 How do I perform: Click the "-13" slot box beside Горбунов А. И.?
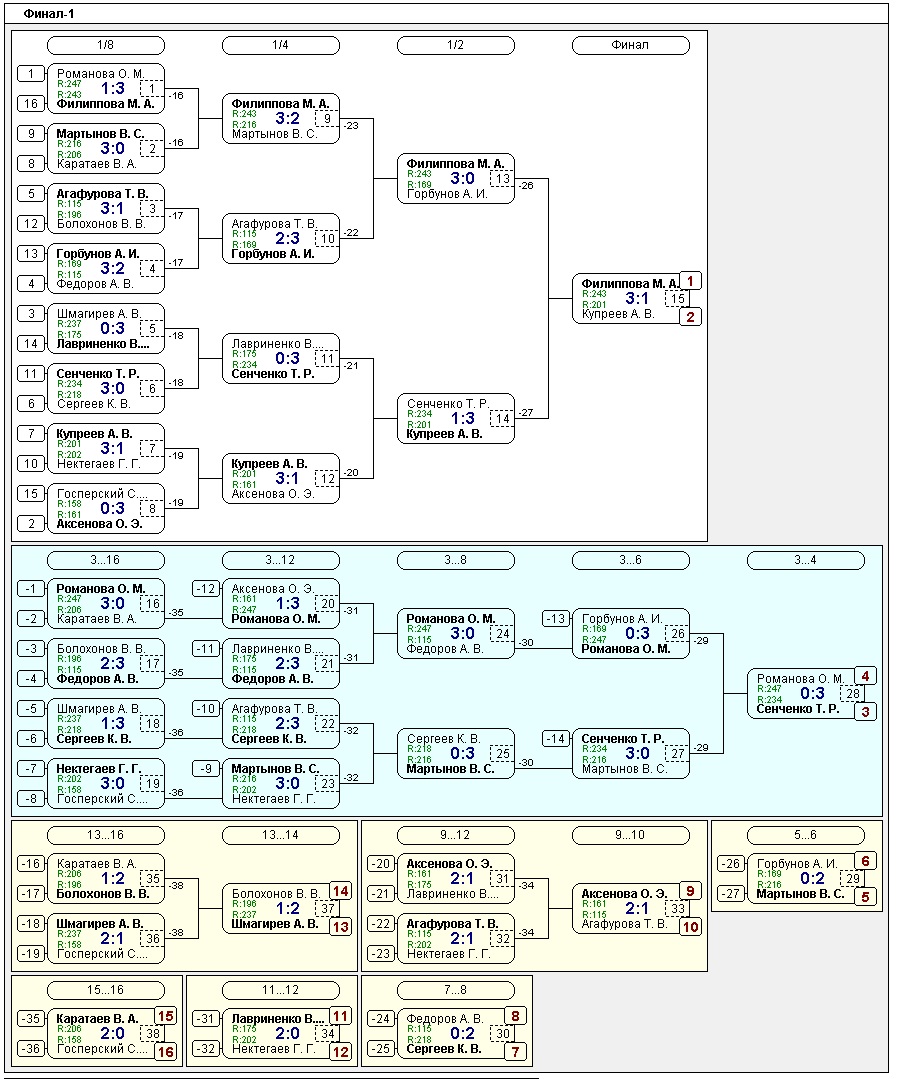[x=556, y=619]
